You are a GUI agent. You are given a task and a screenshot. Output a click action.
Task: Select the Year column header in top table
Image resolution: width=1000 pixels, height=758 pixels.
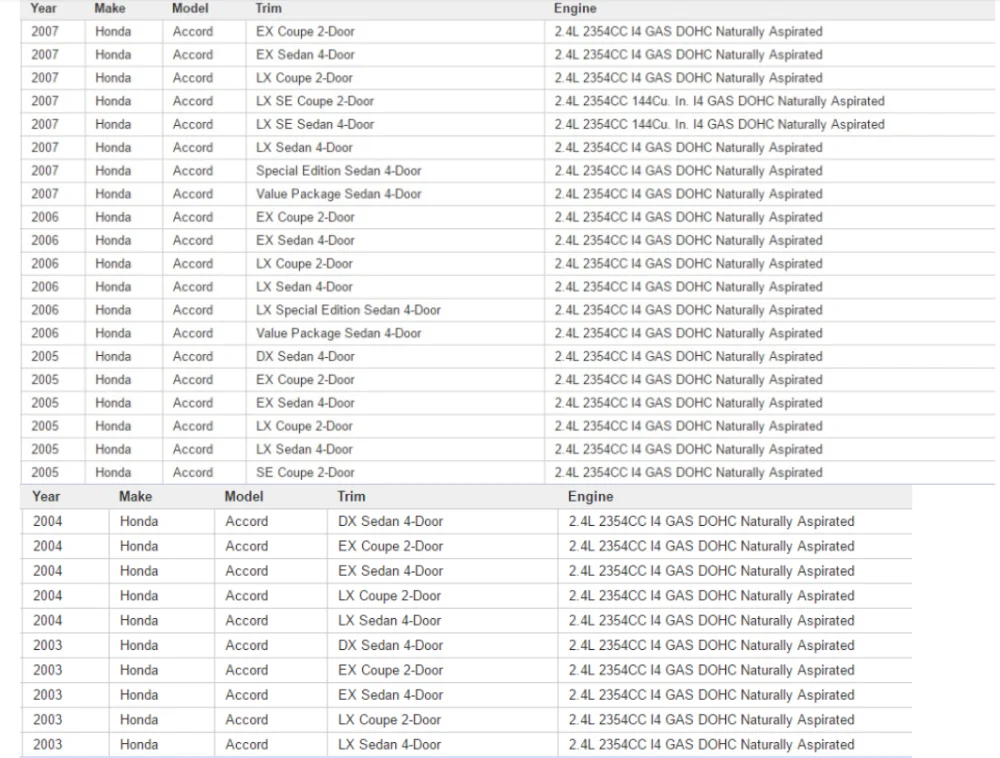(43, 8)
